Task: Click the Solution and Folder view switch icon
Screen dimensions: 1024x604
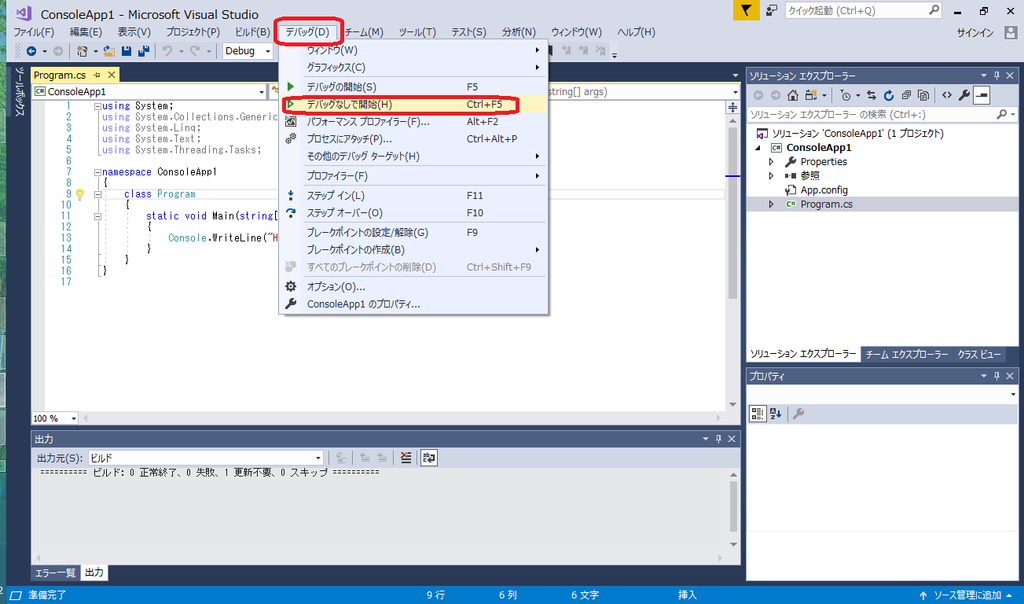Action: click(x=810, y=95)
